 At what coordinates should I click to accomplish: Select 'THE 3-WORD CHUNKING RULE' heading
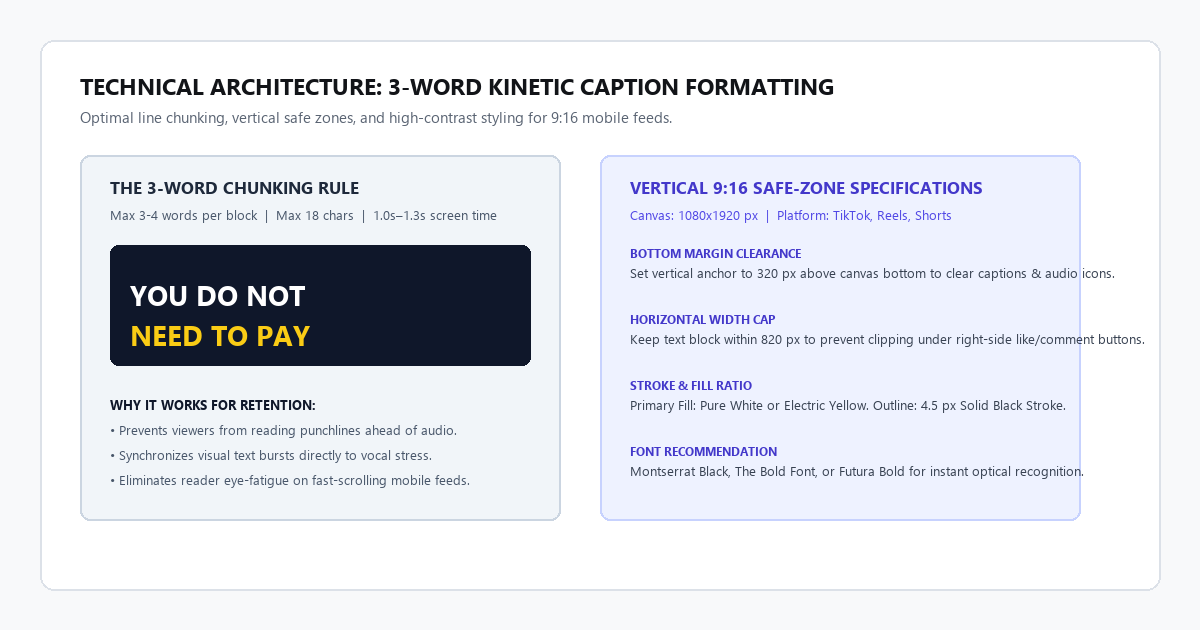(234, 188)
